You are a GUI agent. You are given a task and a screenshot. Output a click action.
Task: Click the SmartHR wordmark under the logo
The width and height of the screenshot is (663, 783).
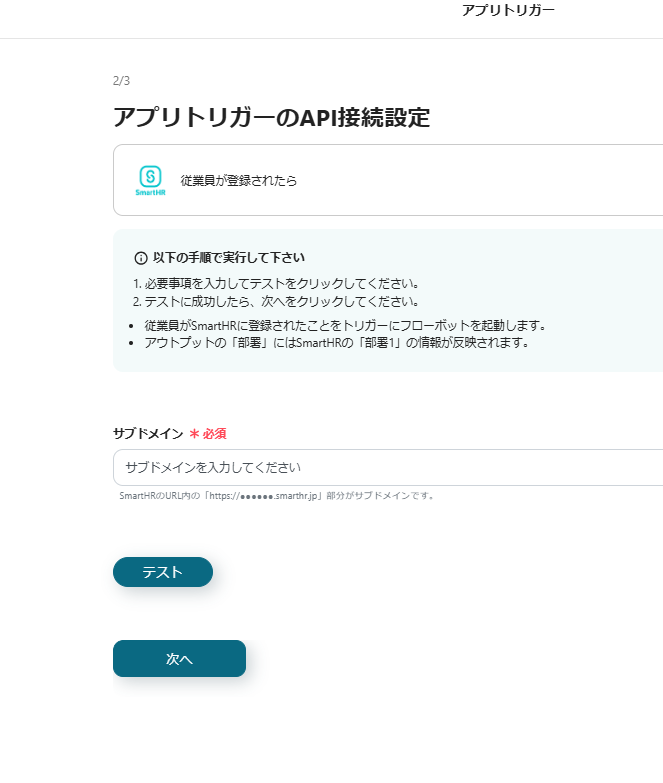pos(150,193)
